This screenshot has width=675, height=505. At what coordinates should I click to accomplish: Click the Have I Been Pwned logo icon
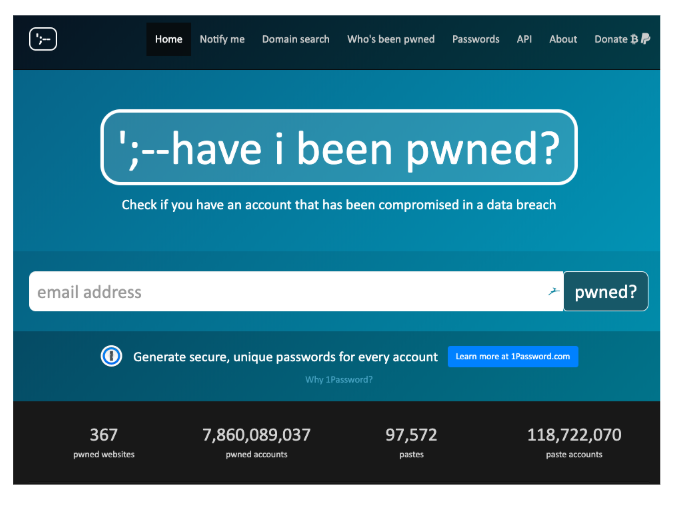[43, 39]
